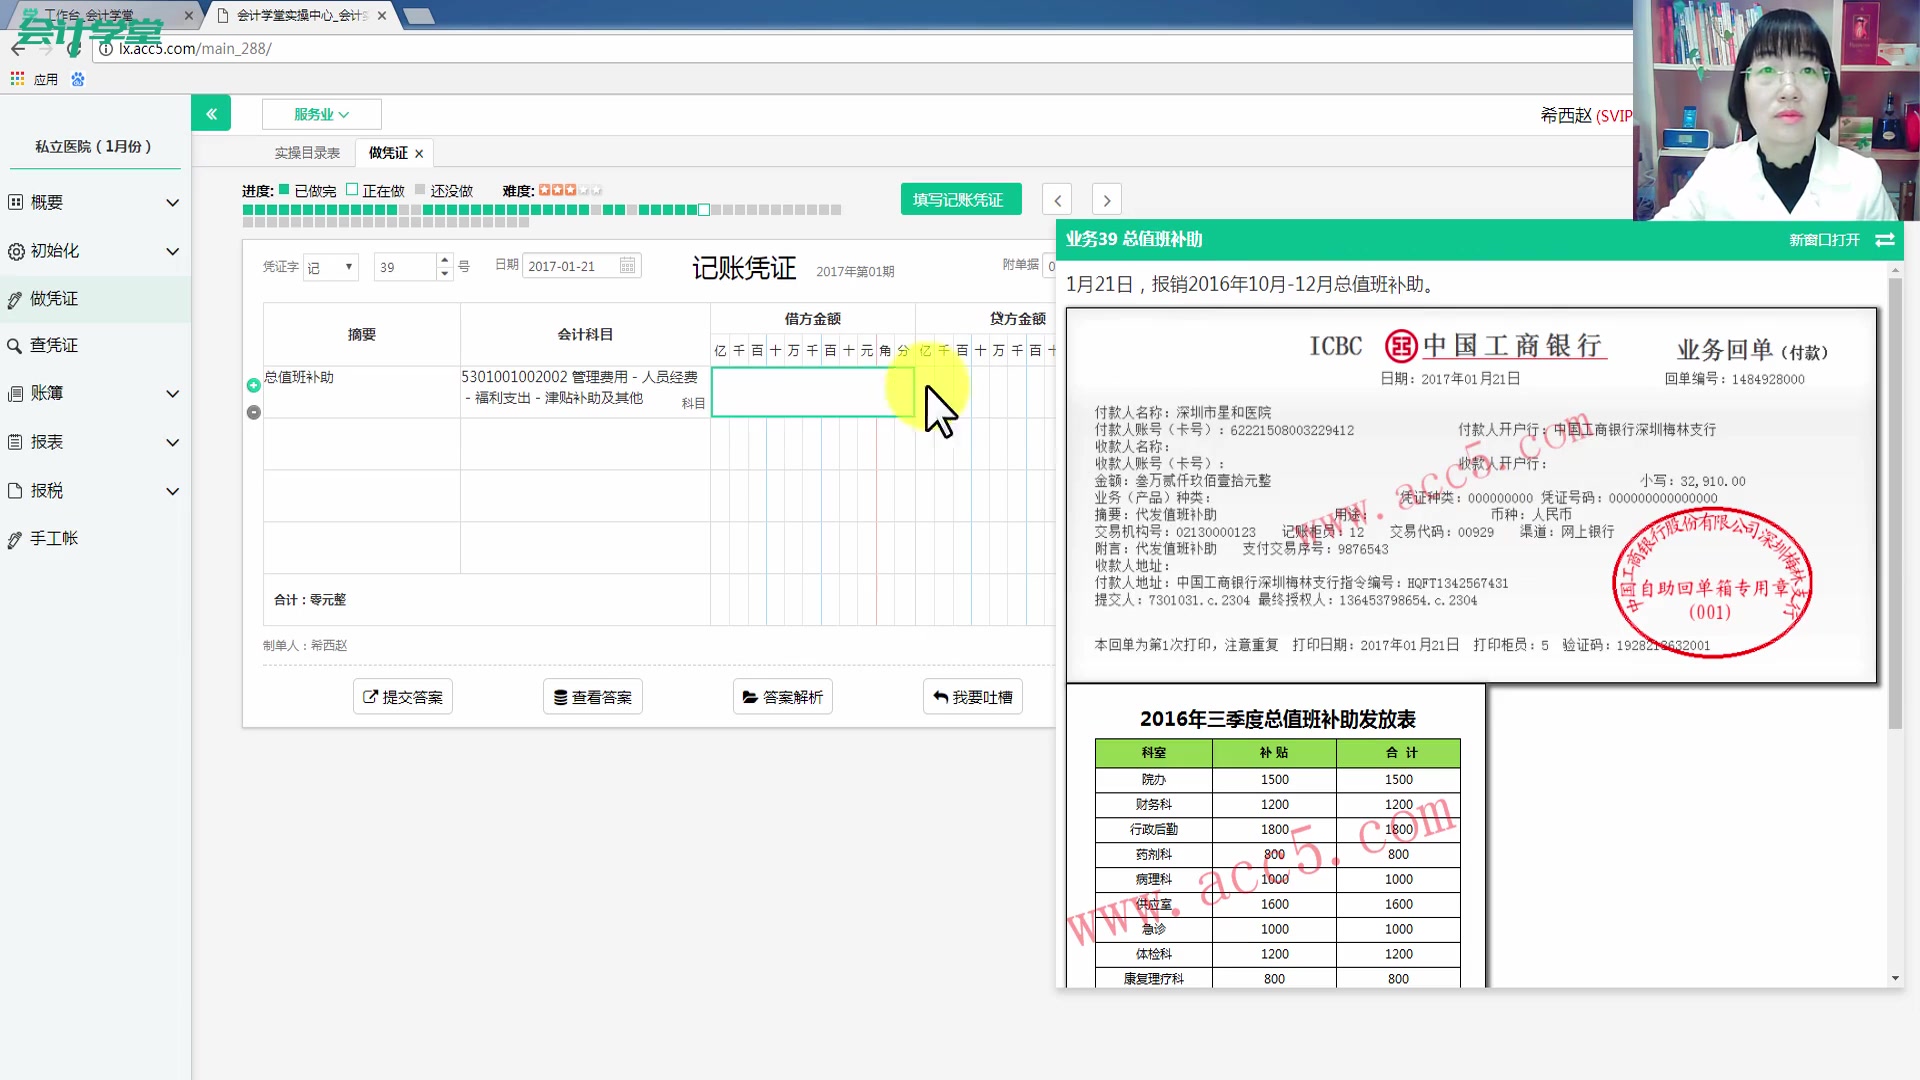Open 查凭证 magnifier sidebar item
The height and width of the screenshot is (1080, 1920).
pos(54,346)
